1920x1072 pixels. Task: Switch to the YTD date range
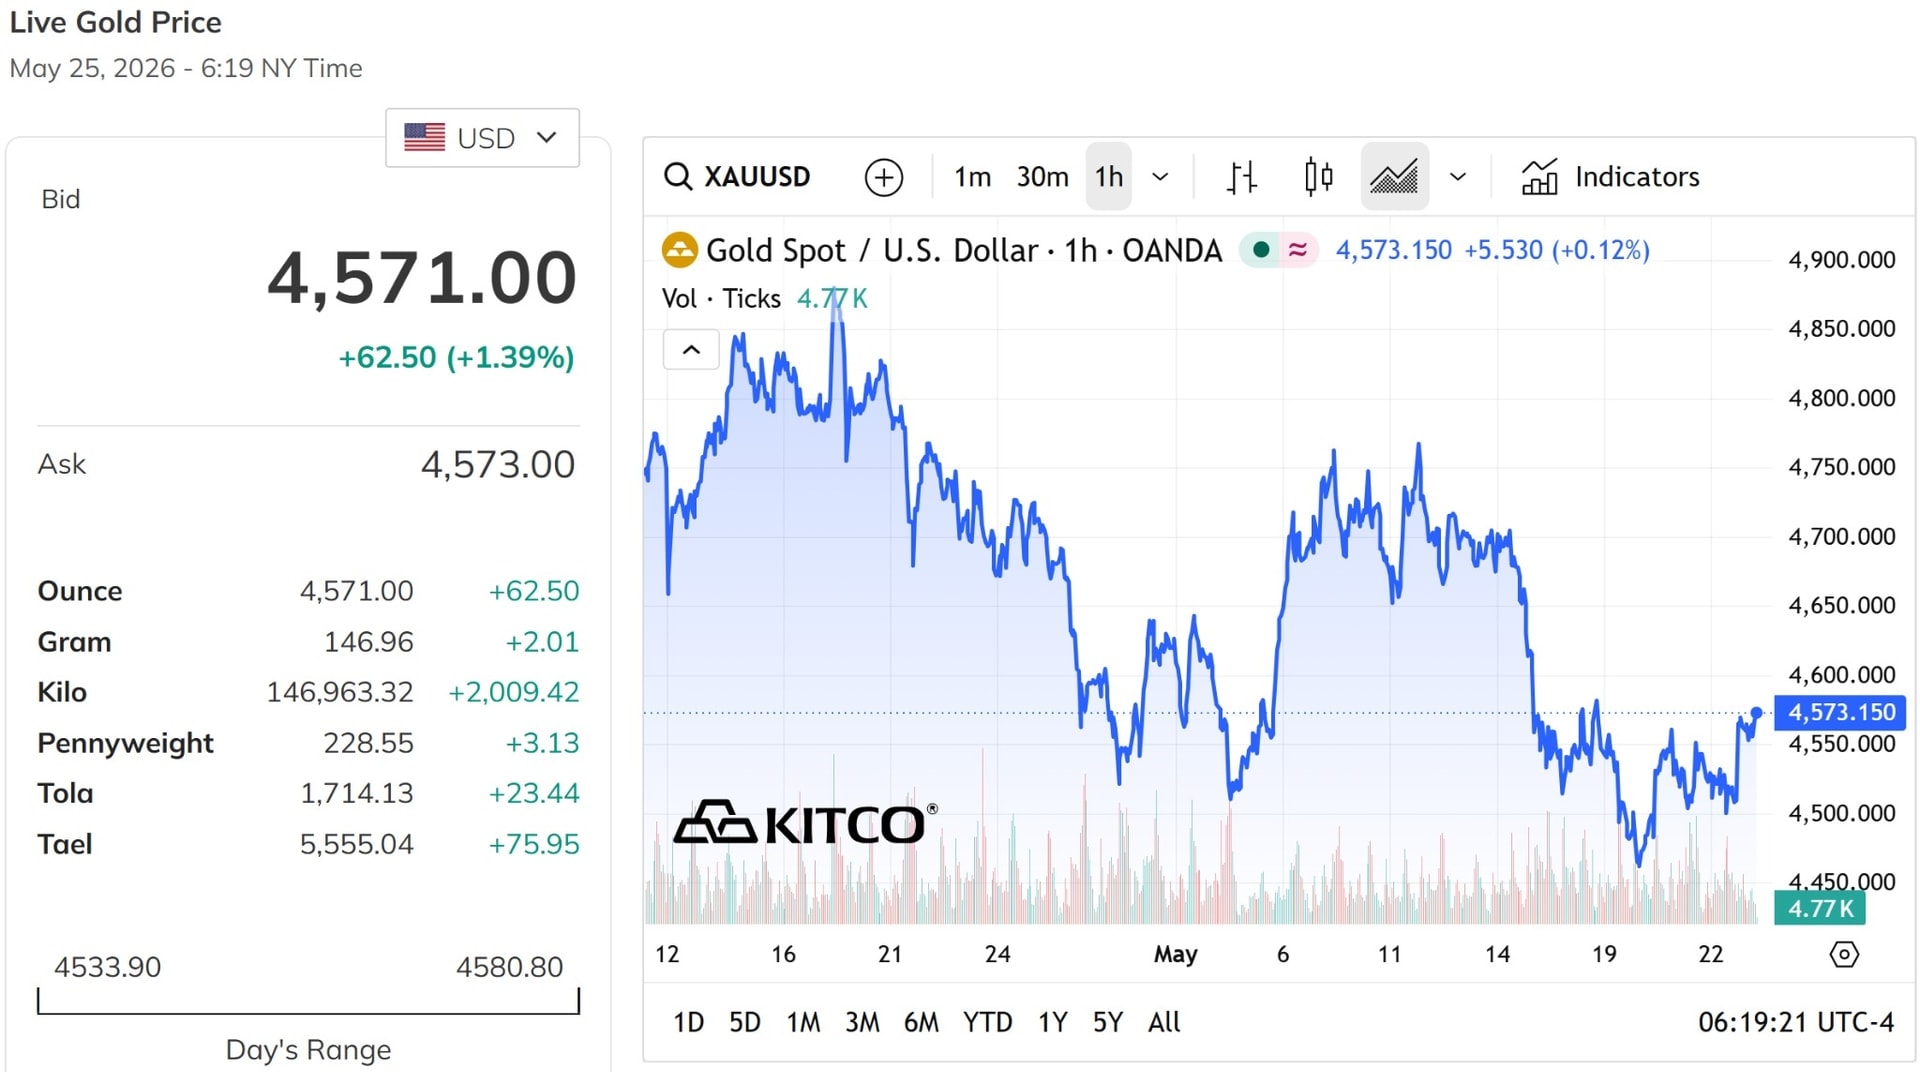[x=987, y=1022]
